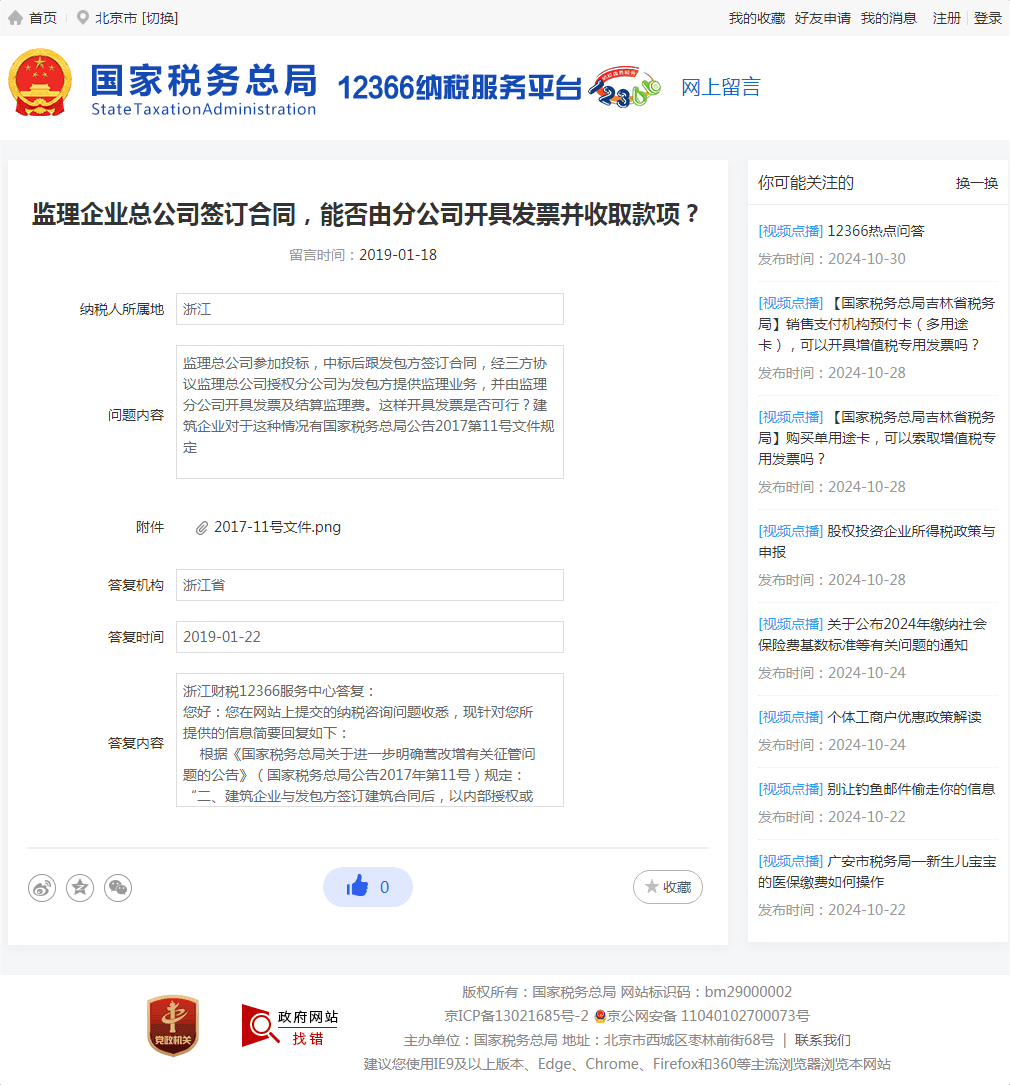The height and width of the screenshot is (1085, 1010).
Task: Open the 政府网站找错 icon
Action: [290, 1026]
